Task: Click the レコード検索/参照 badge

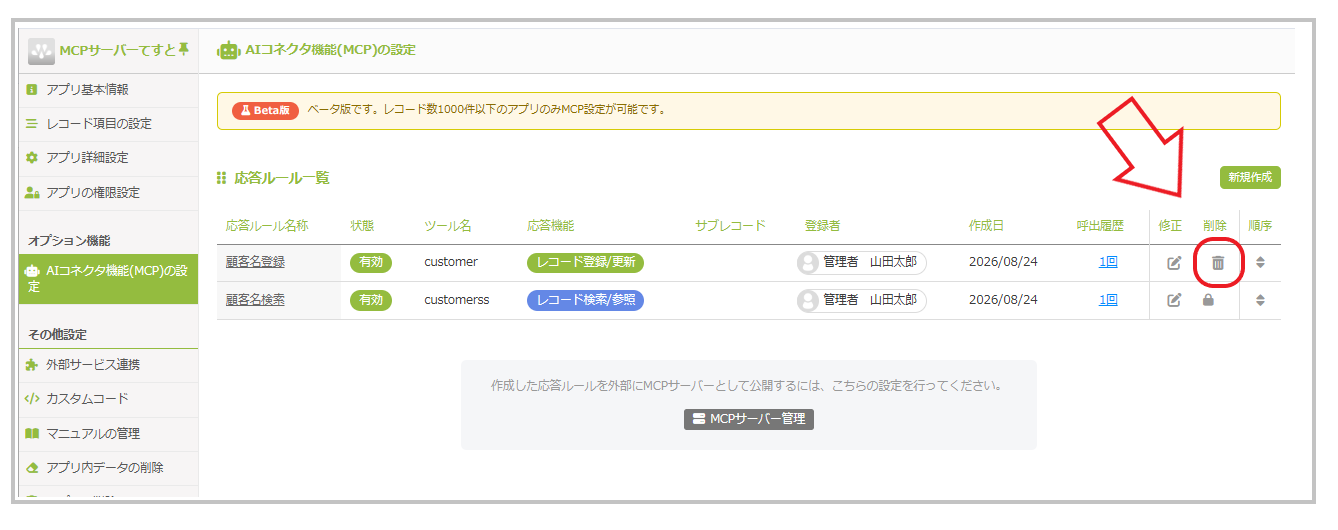Action: click(x=585, y=299)
